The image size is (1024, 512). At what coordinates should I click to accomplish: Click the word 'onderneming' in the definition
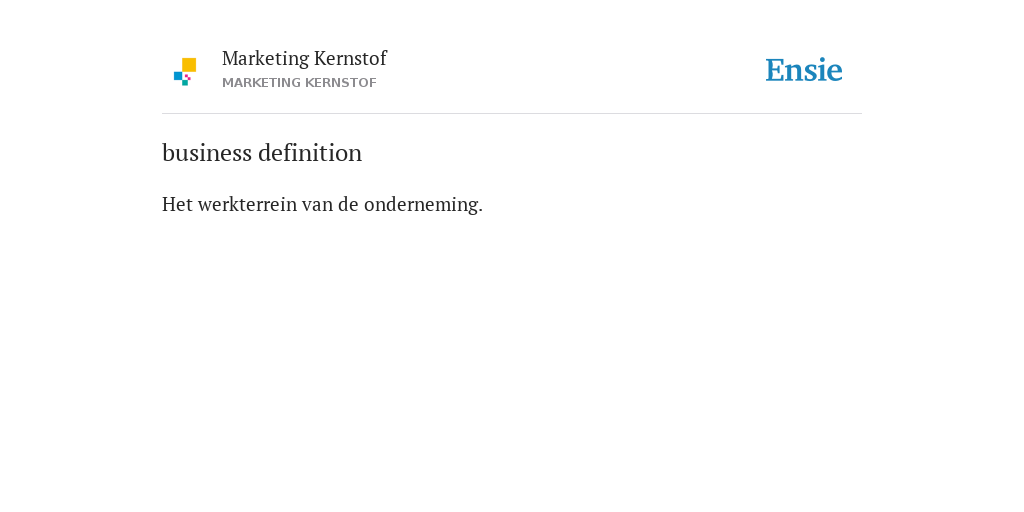(x=421, y=205)
